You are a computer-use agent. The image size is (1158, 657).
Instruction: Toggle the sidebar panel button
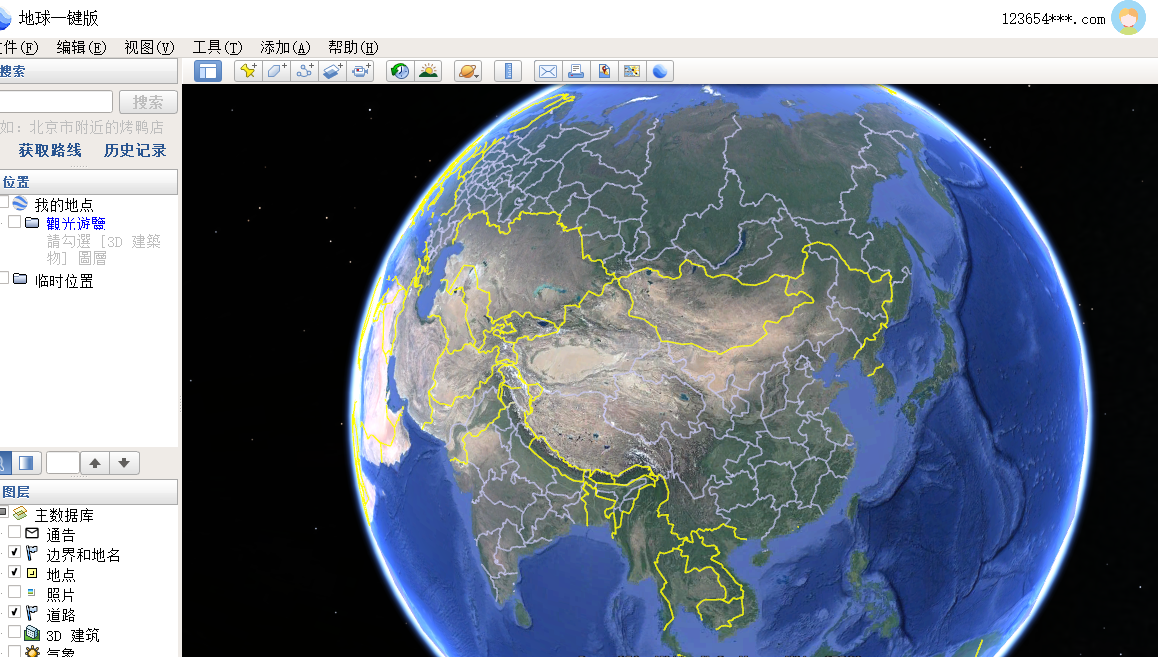pos(208,71)
